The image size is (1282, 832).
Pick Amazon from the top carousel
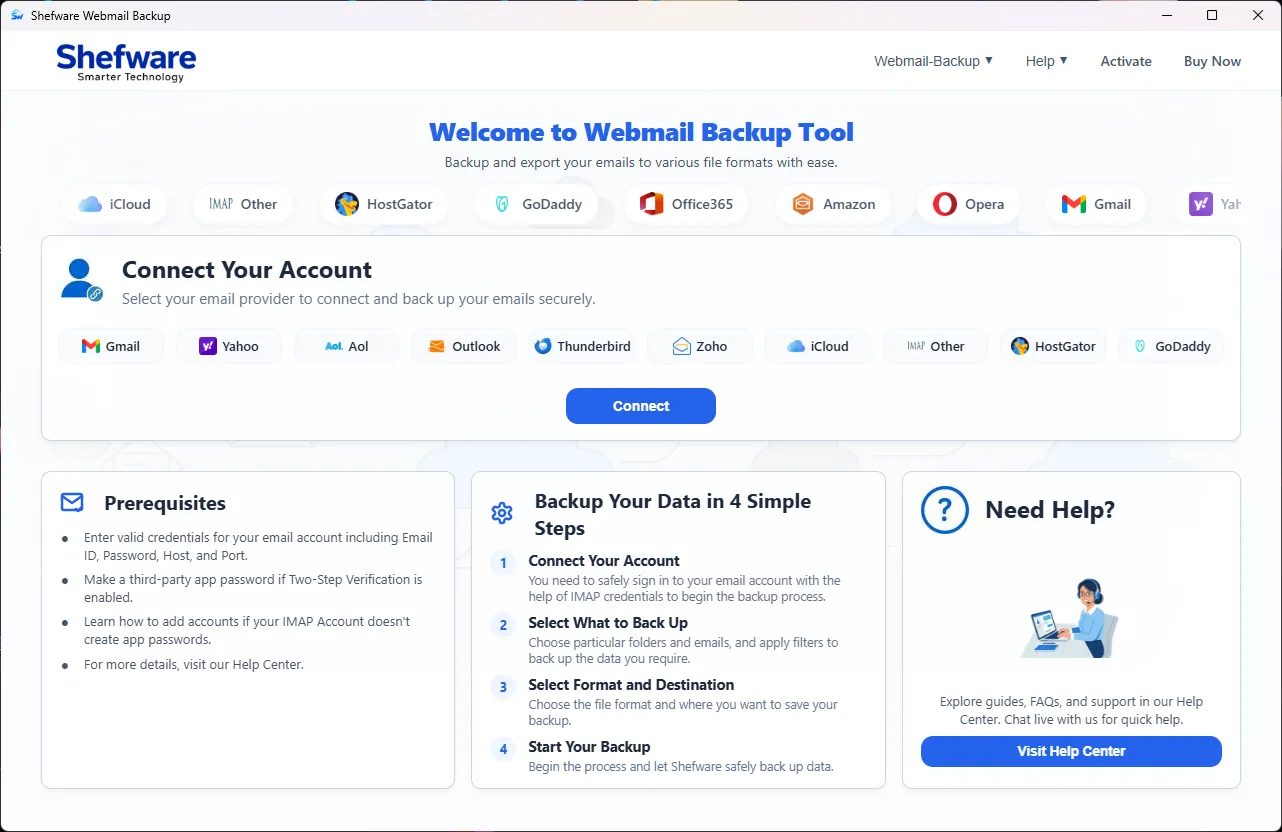[x=833, y=204]
